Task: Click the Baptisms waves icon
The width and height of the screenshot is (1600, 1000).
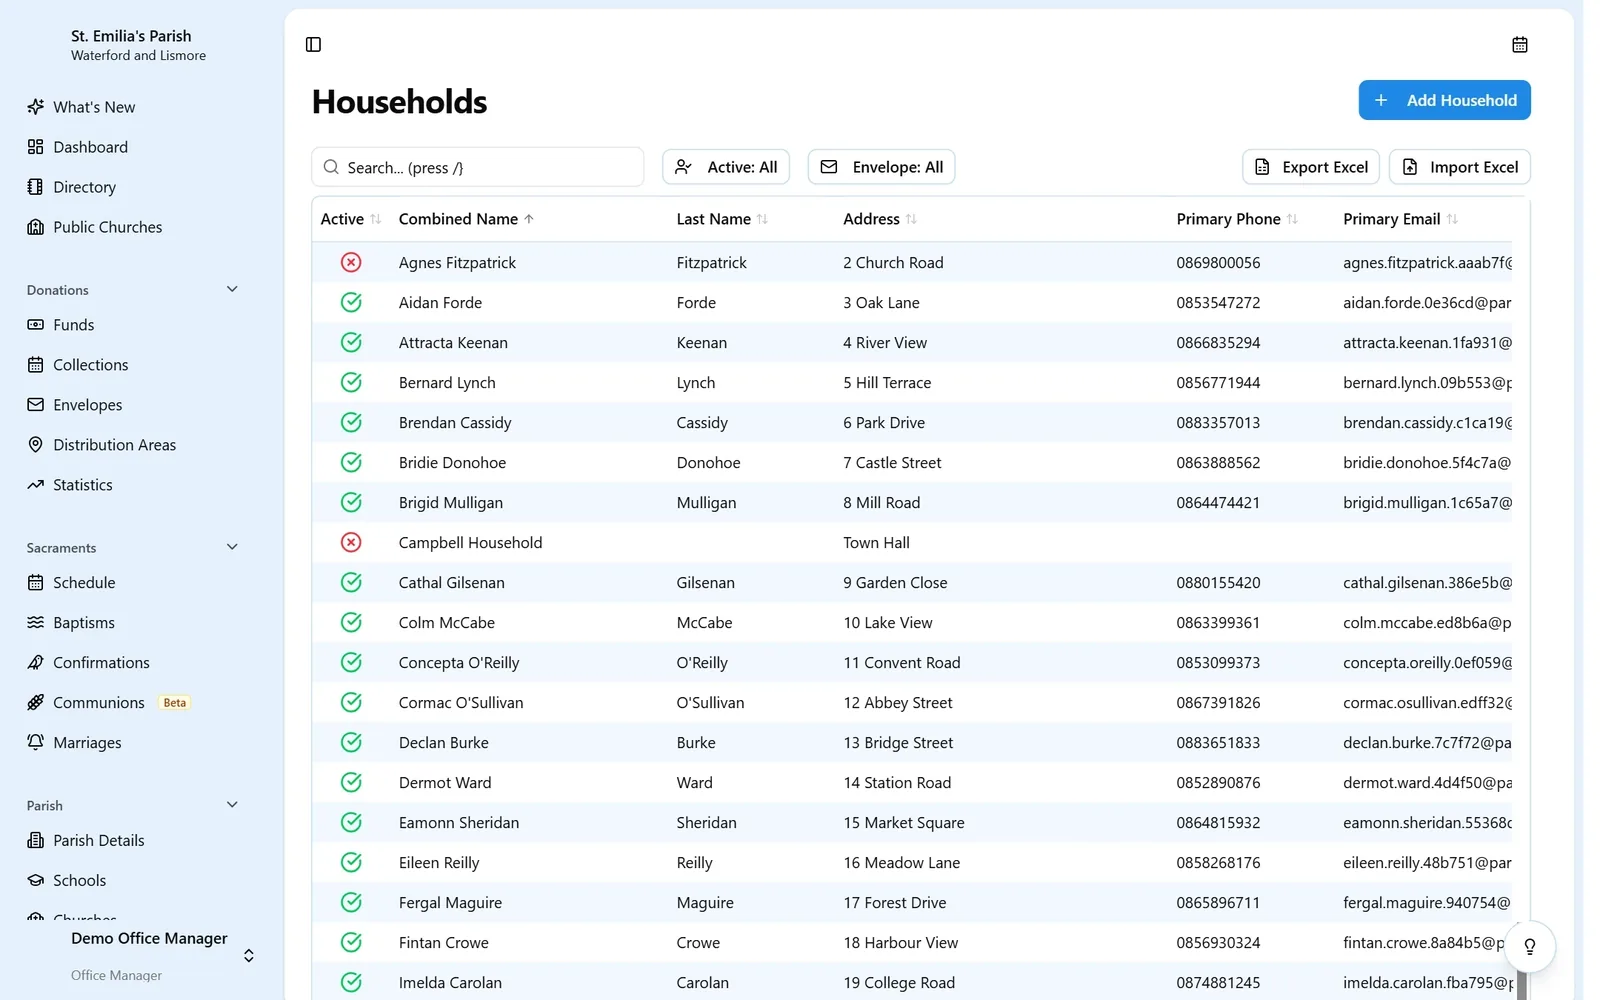Action: coord(36,623)
